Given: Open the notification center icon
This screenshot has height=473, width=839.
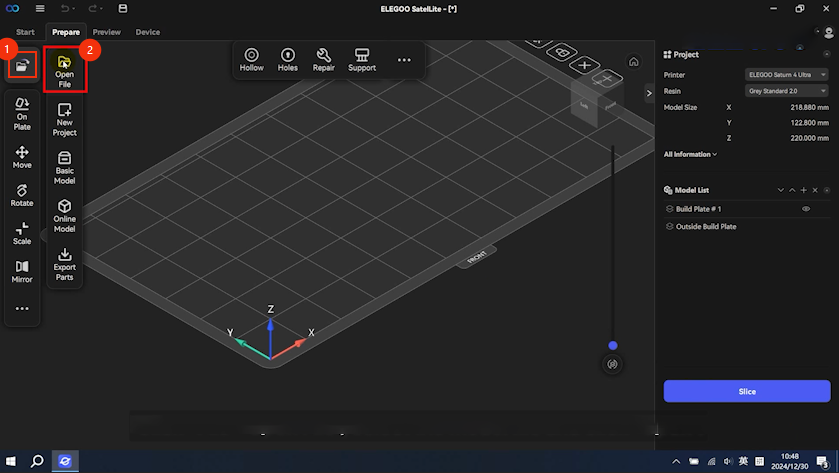Looking at the screenshot, I should 823,461.
